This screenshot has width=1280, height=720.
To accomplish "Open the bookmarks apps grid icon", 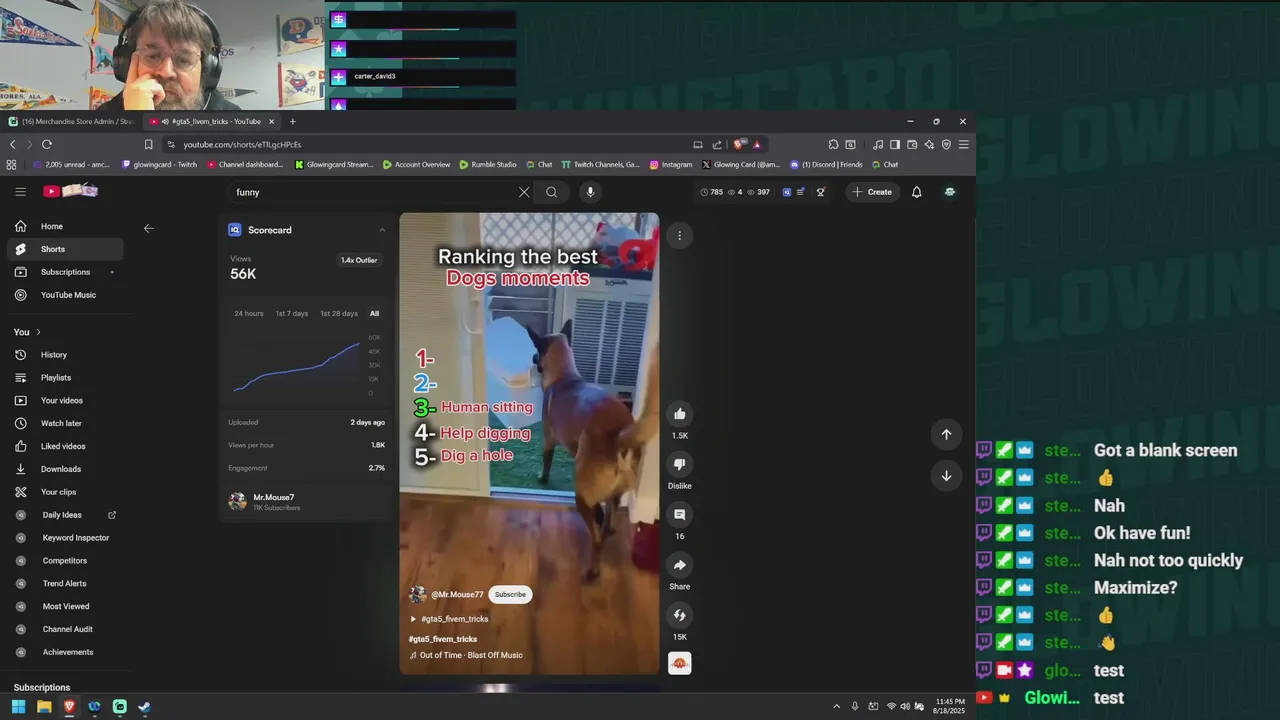I will 12,164.
